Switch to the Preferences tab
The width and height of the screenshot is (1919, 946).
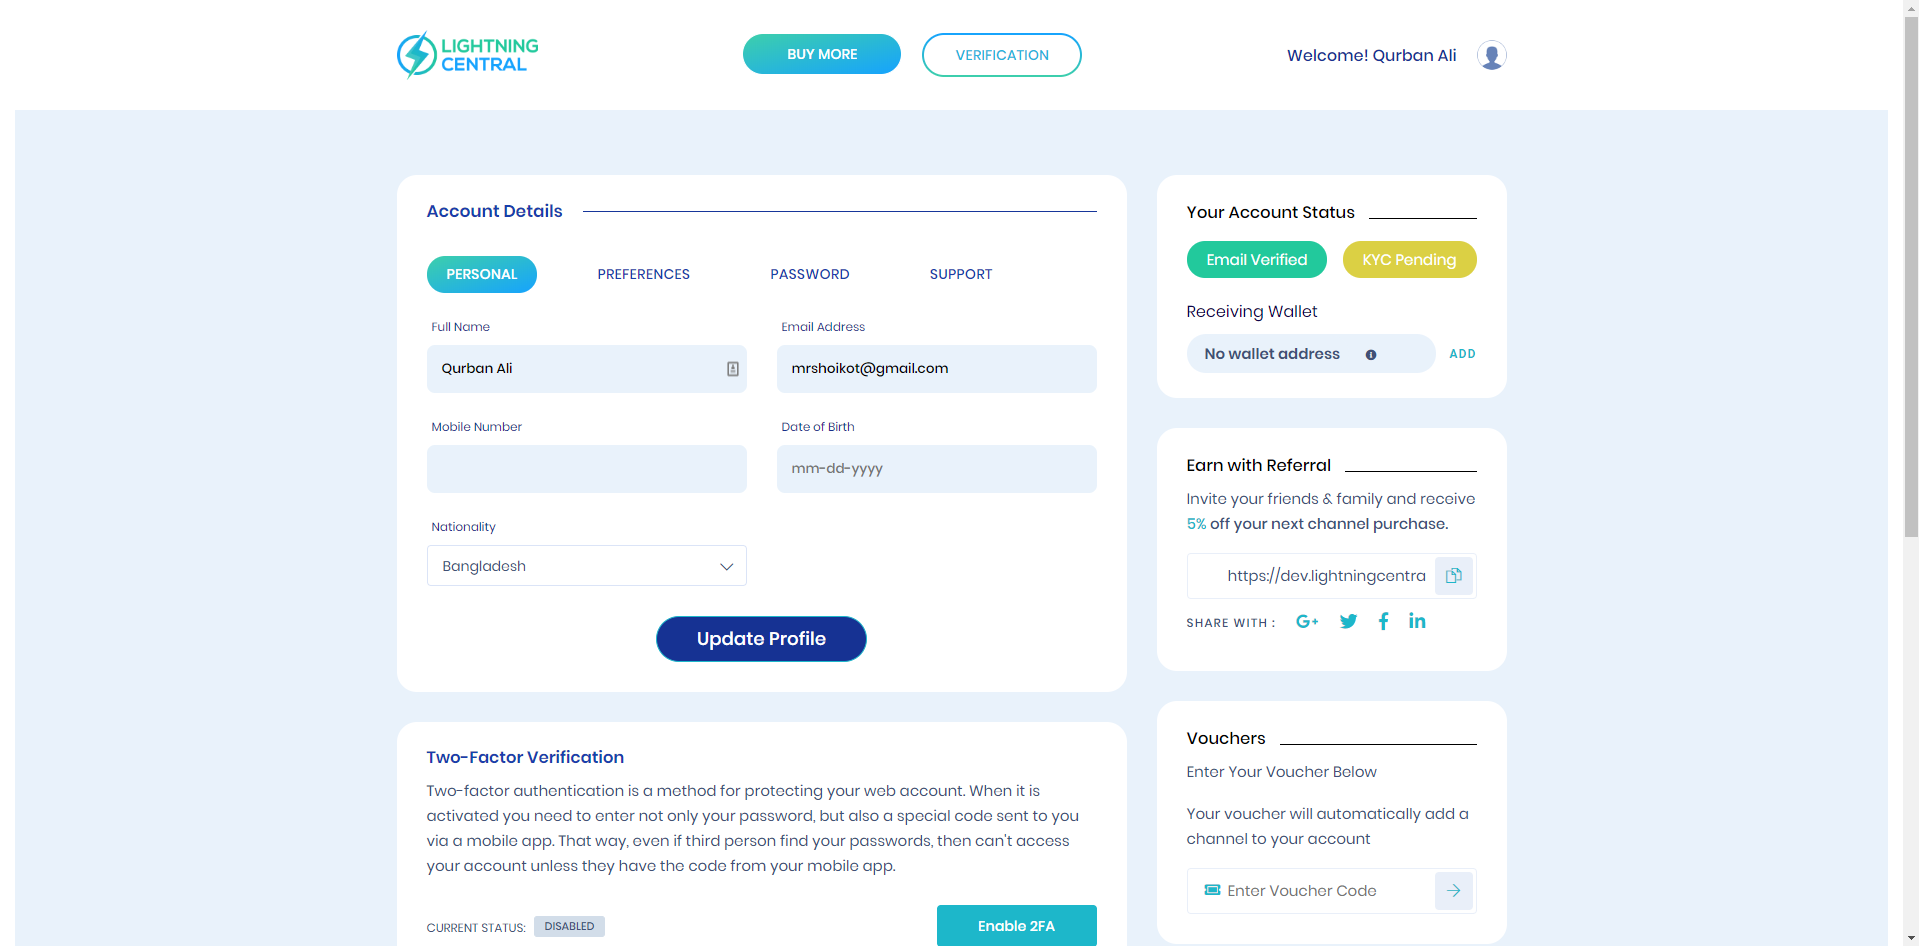pyautogui.click(x=643, y=275)
